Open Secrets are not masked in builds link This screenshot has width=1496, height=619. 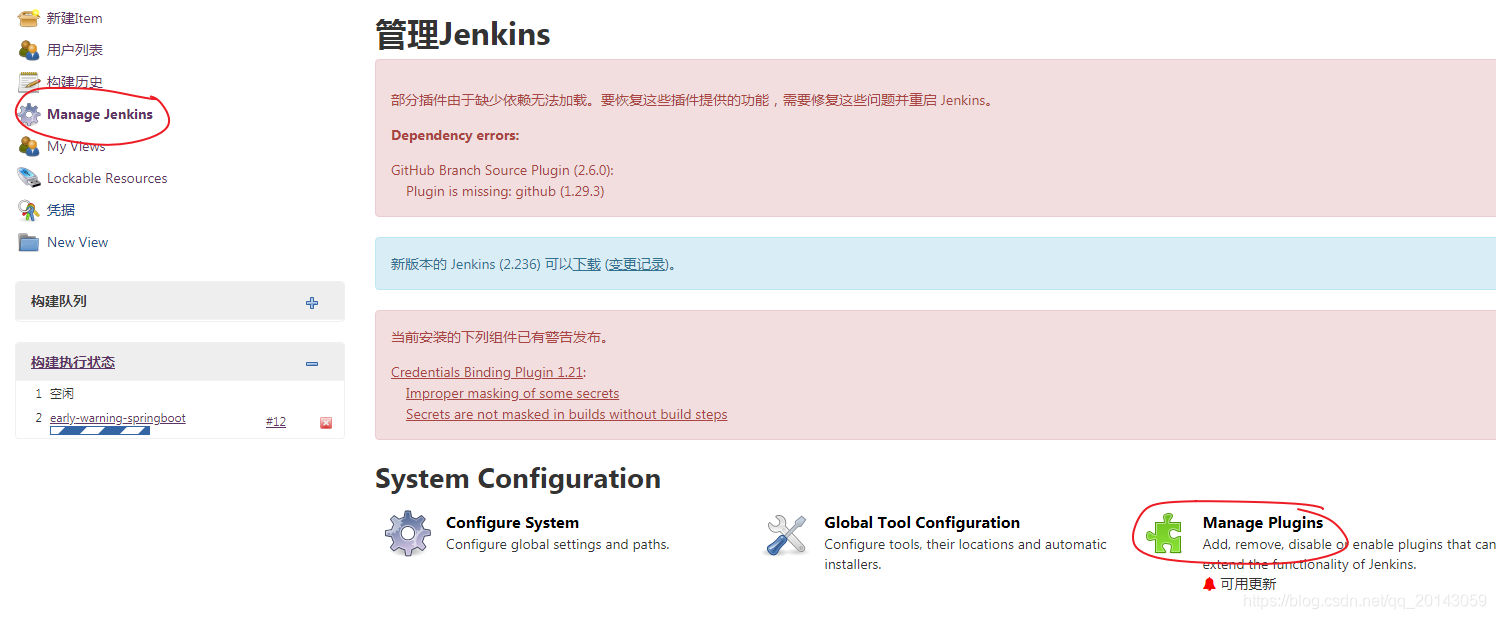(566, 414)
